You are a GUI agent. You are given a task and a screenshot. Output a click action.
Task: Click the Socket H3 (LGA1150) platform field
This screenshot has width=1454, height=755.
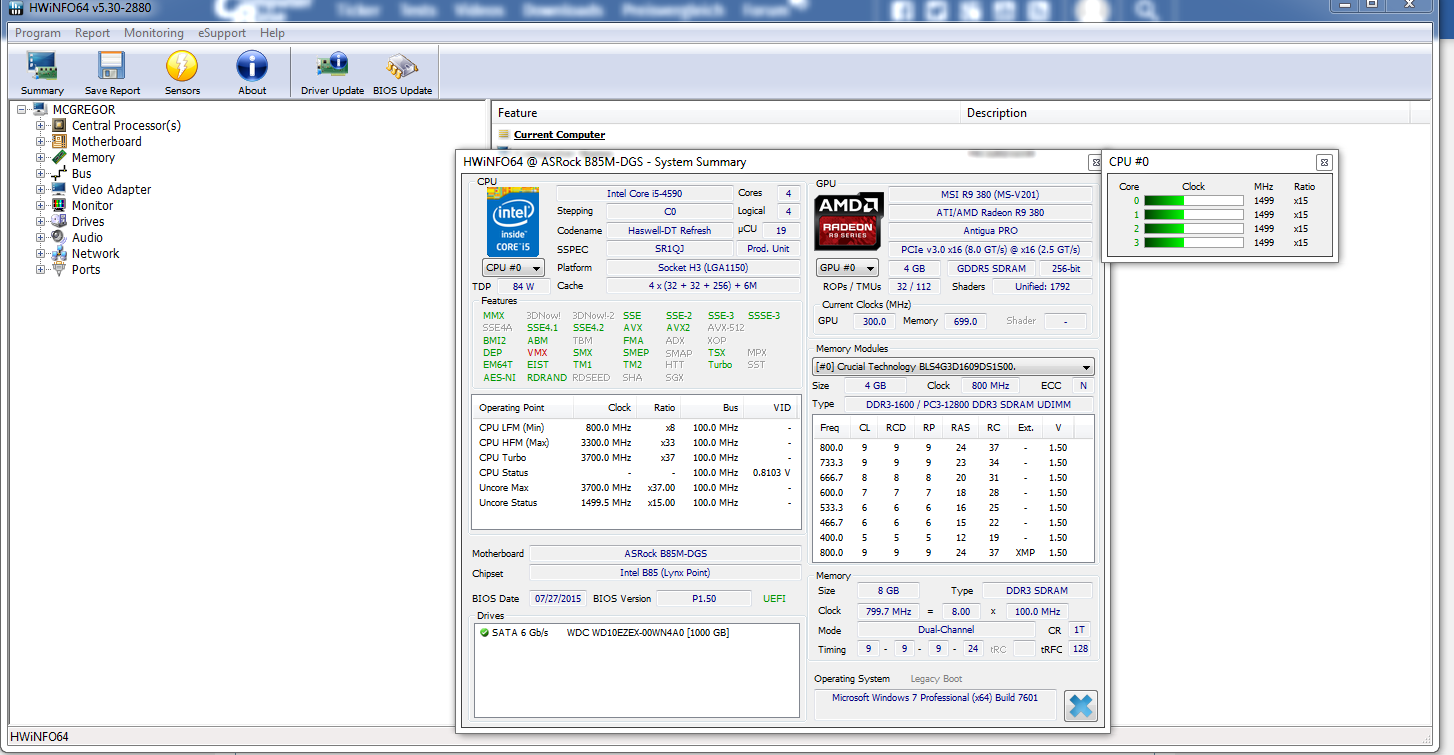703,268
